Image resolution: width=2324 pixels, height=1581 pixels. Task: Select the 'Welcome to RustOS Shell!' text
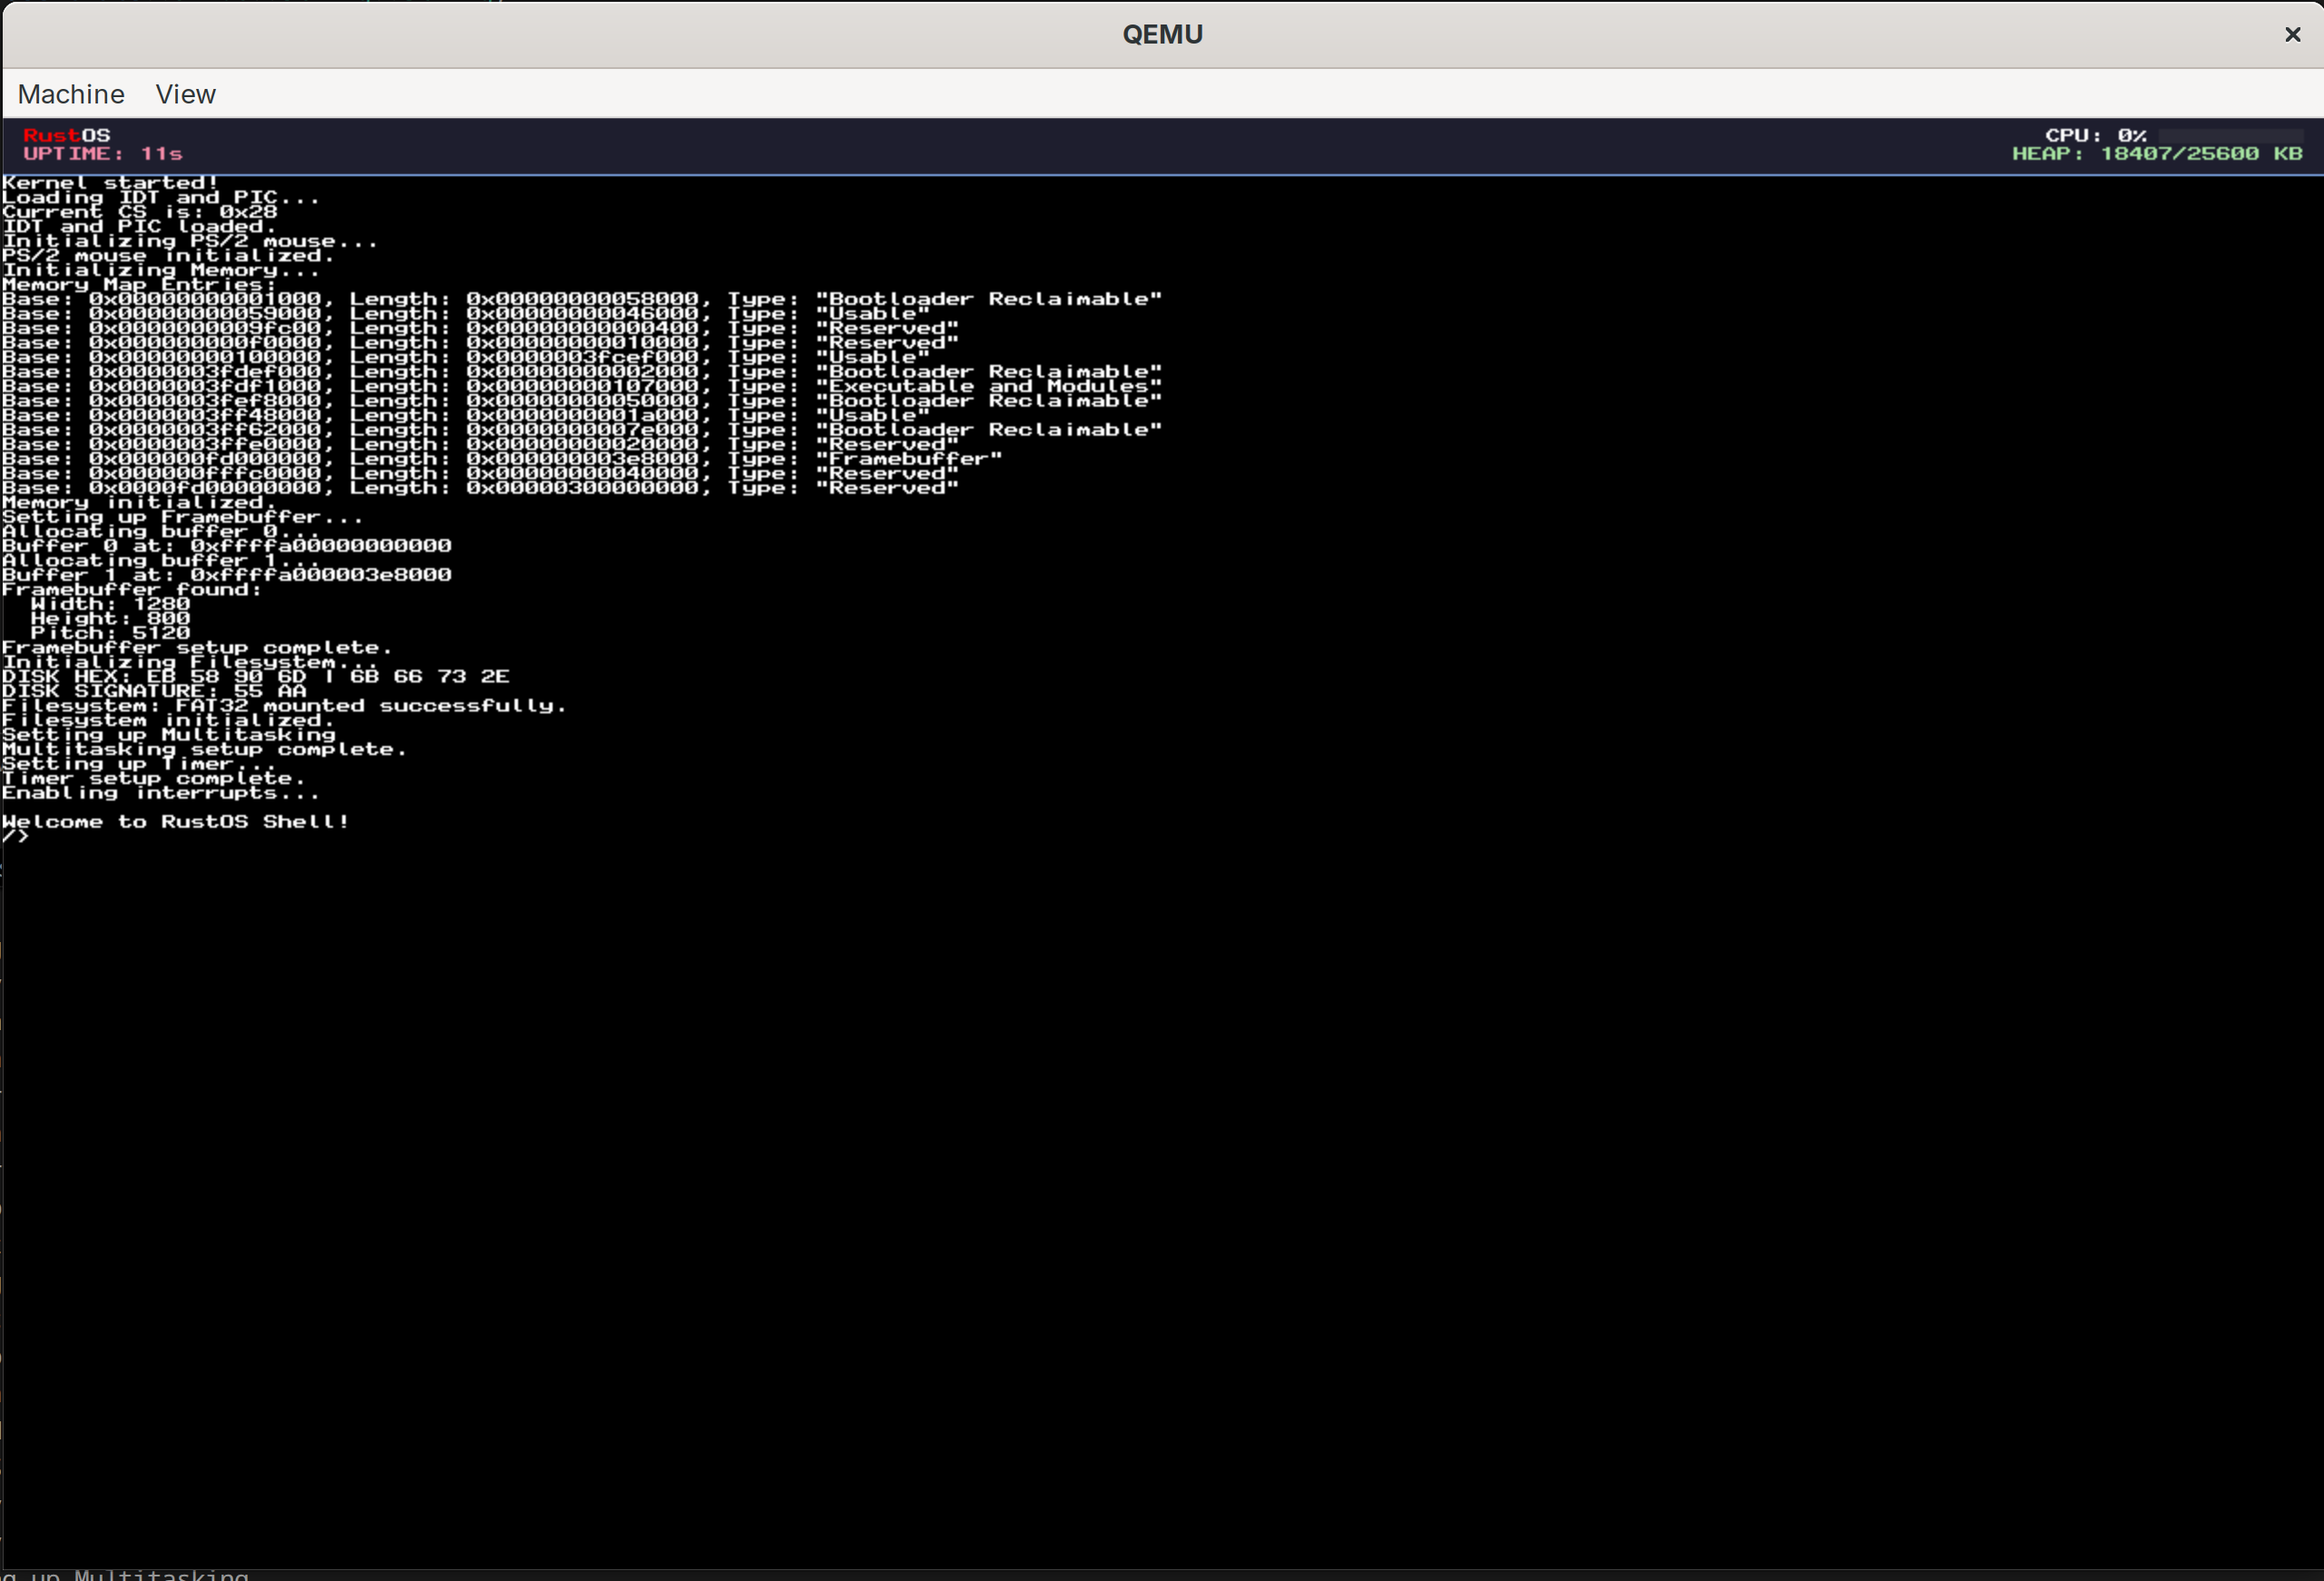click(x=175, y=821)
